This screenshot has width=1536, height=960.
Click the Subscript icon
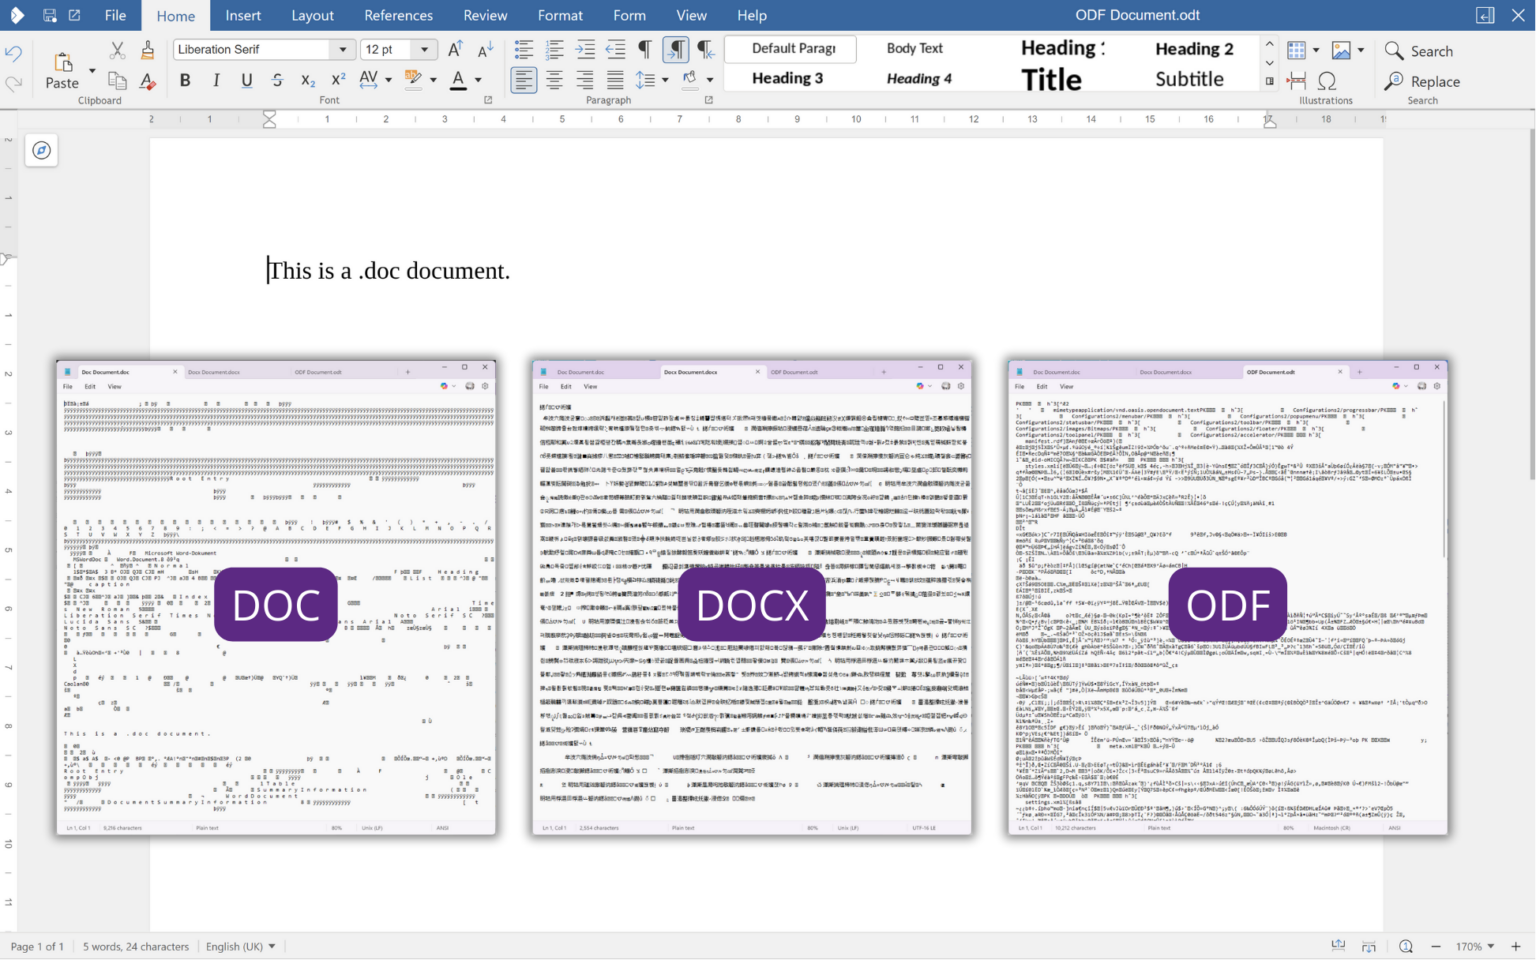pos(307,81)
